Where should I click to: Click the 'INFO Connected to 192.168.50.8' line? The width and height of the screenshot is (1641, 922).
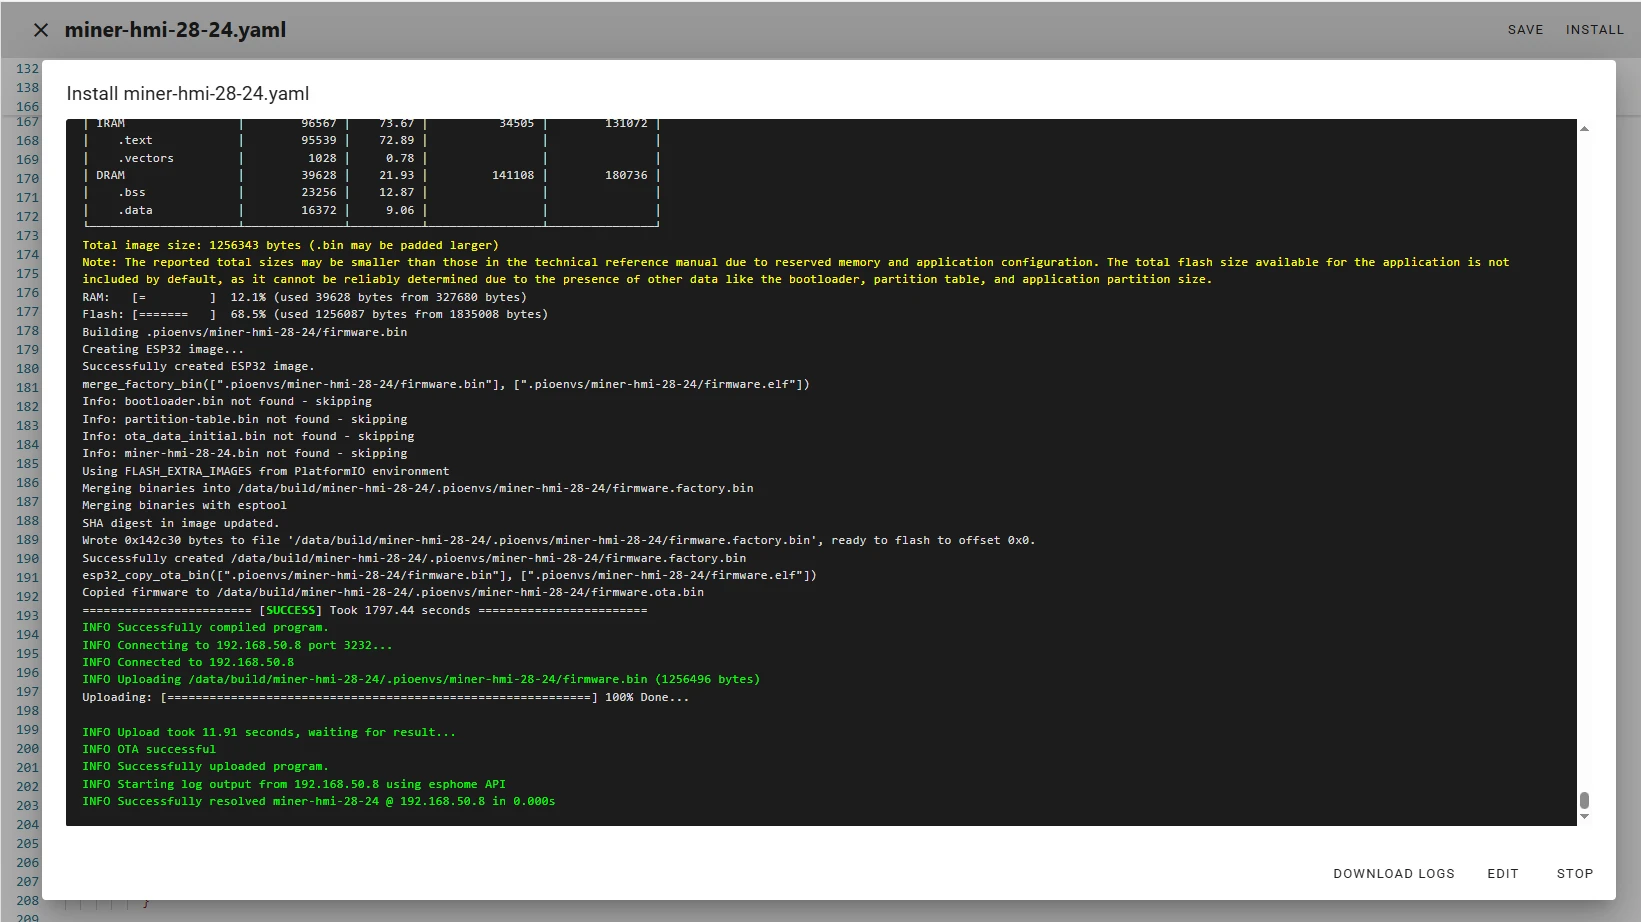(x=188, y=662)
